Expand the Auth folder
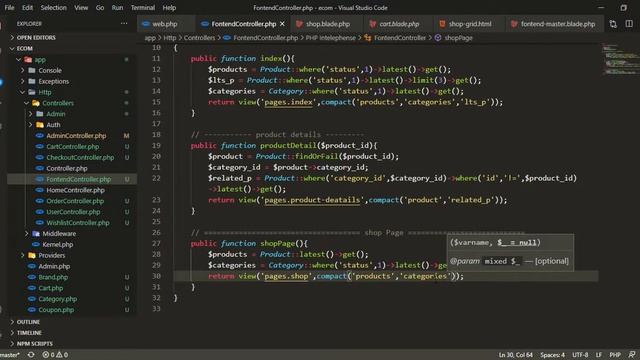Image resolution: width=640 pixels, height=360 pixels. (53, 125)
